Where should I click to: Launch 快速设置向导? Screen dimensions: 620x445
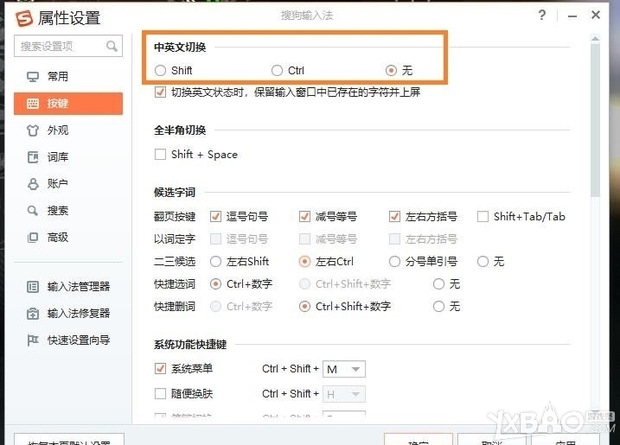[79, 340]
